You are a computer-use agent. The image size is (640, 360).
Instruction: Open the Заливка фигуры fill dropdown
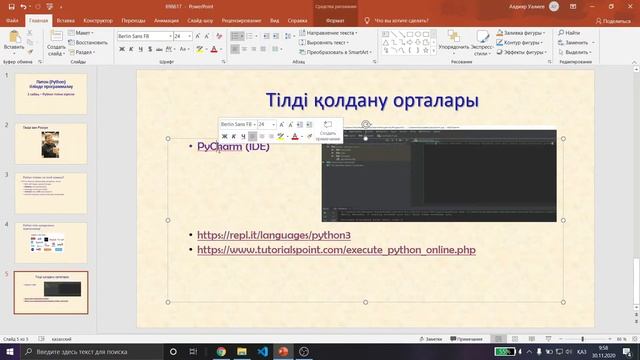[x=521, y=33]
